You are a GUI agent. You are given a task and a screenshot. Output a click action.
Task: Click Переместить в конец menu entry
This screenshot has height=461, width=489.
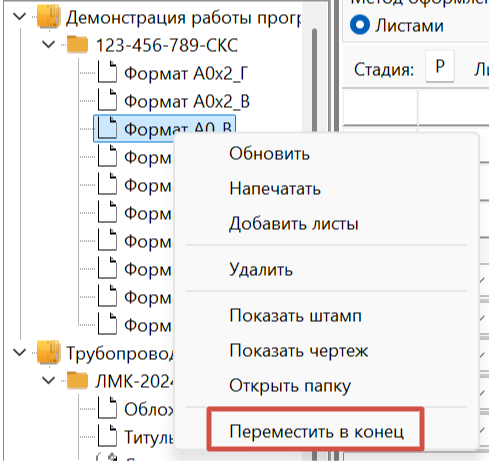point(316,431)
